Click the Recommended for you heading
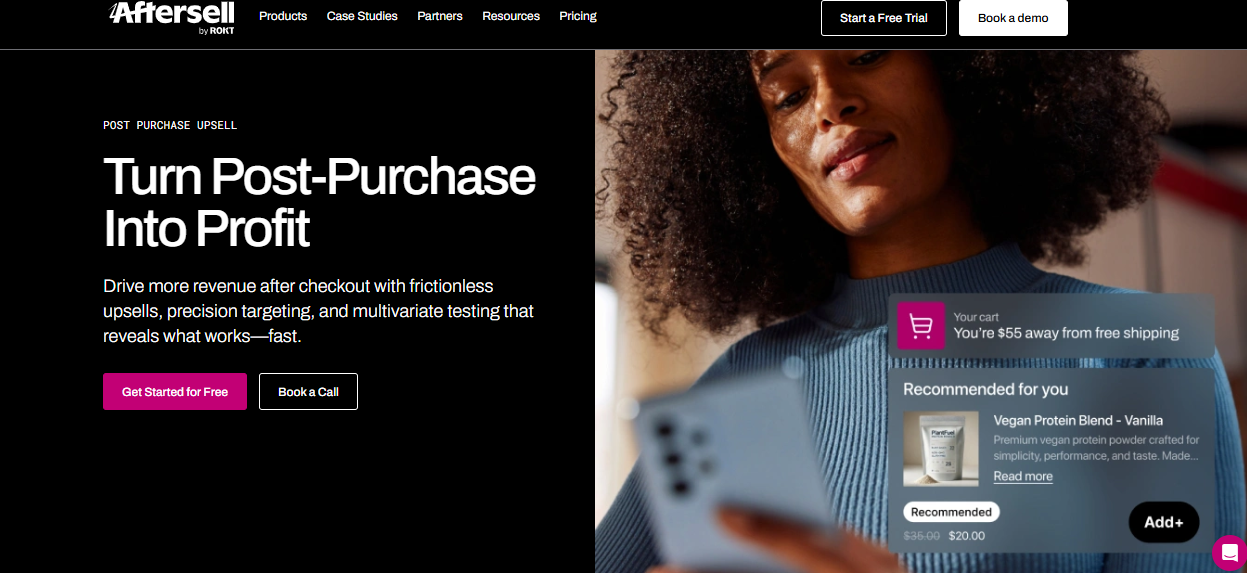1247x573 pixels. [x=986, y=389]
